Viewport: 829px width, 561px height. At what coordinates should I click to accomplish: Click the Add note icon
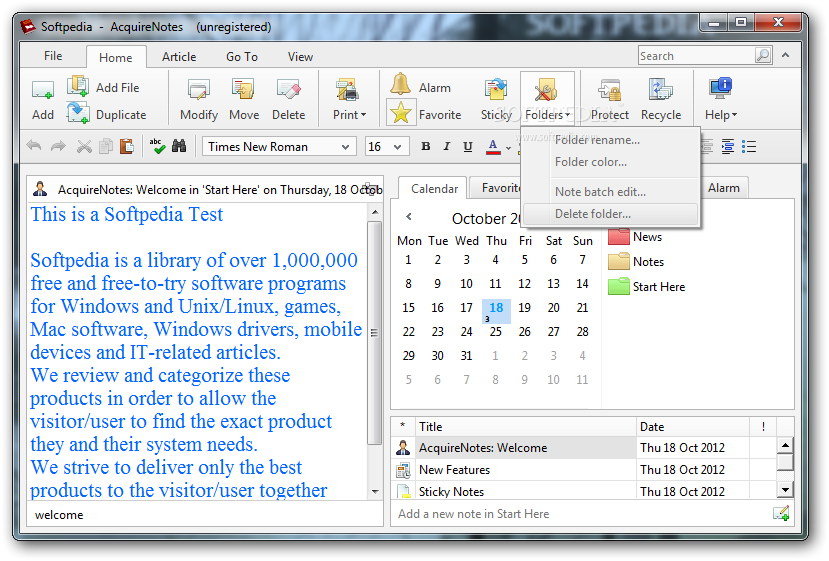(x=42, y=90)
